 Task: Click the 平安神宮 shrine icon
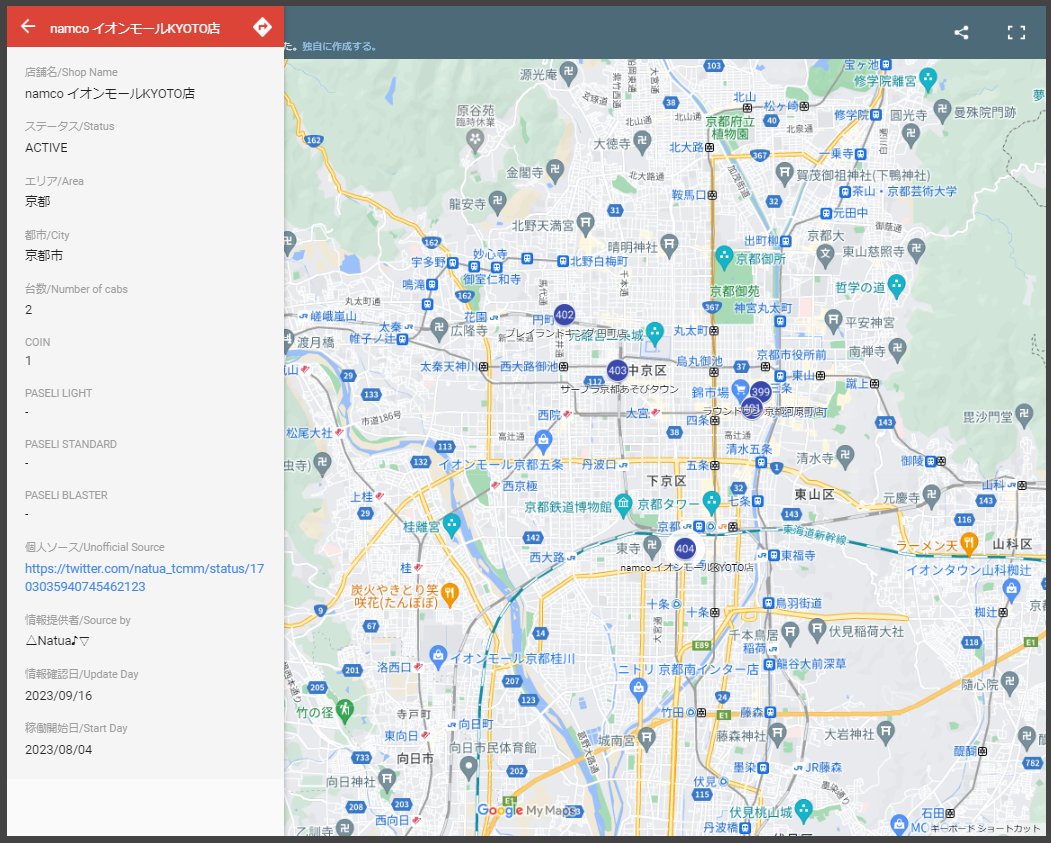point(833,321)
